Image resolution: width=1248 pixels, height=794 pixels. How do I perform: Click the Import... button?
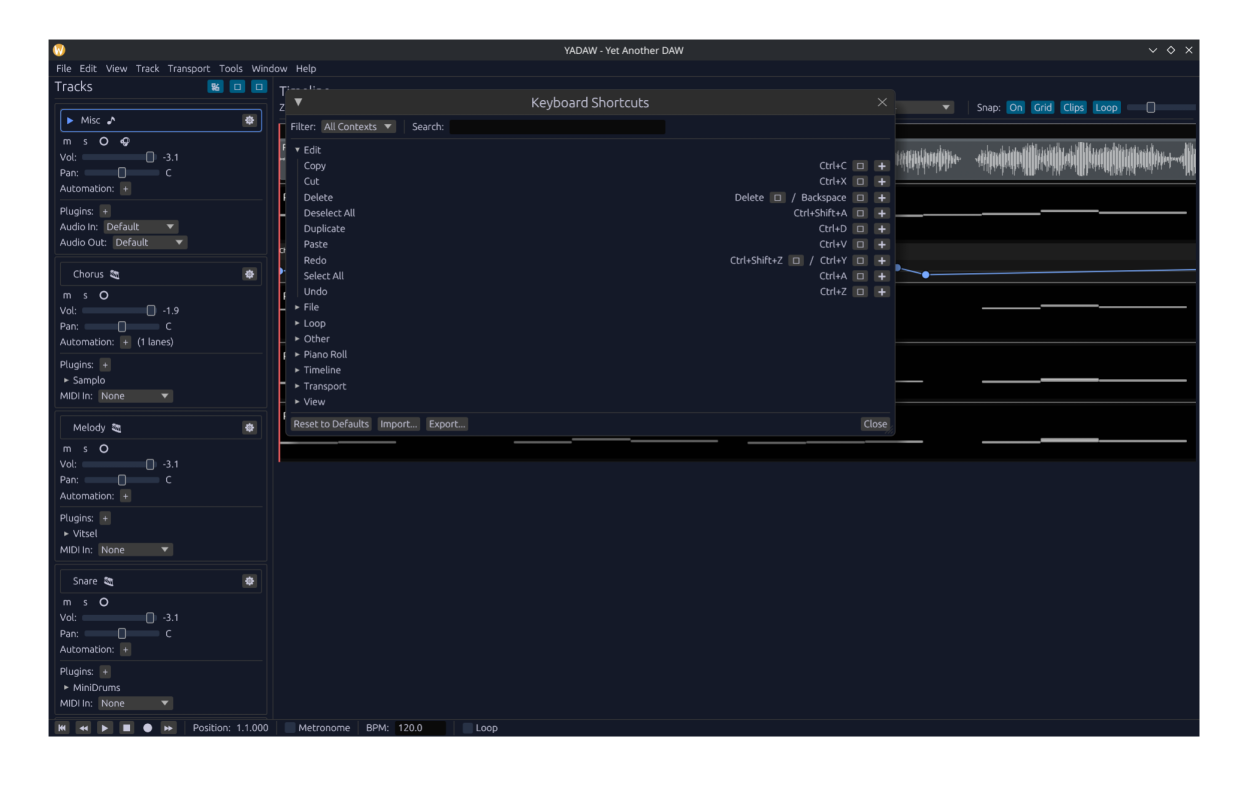click(399, 424)
